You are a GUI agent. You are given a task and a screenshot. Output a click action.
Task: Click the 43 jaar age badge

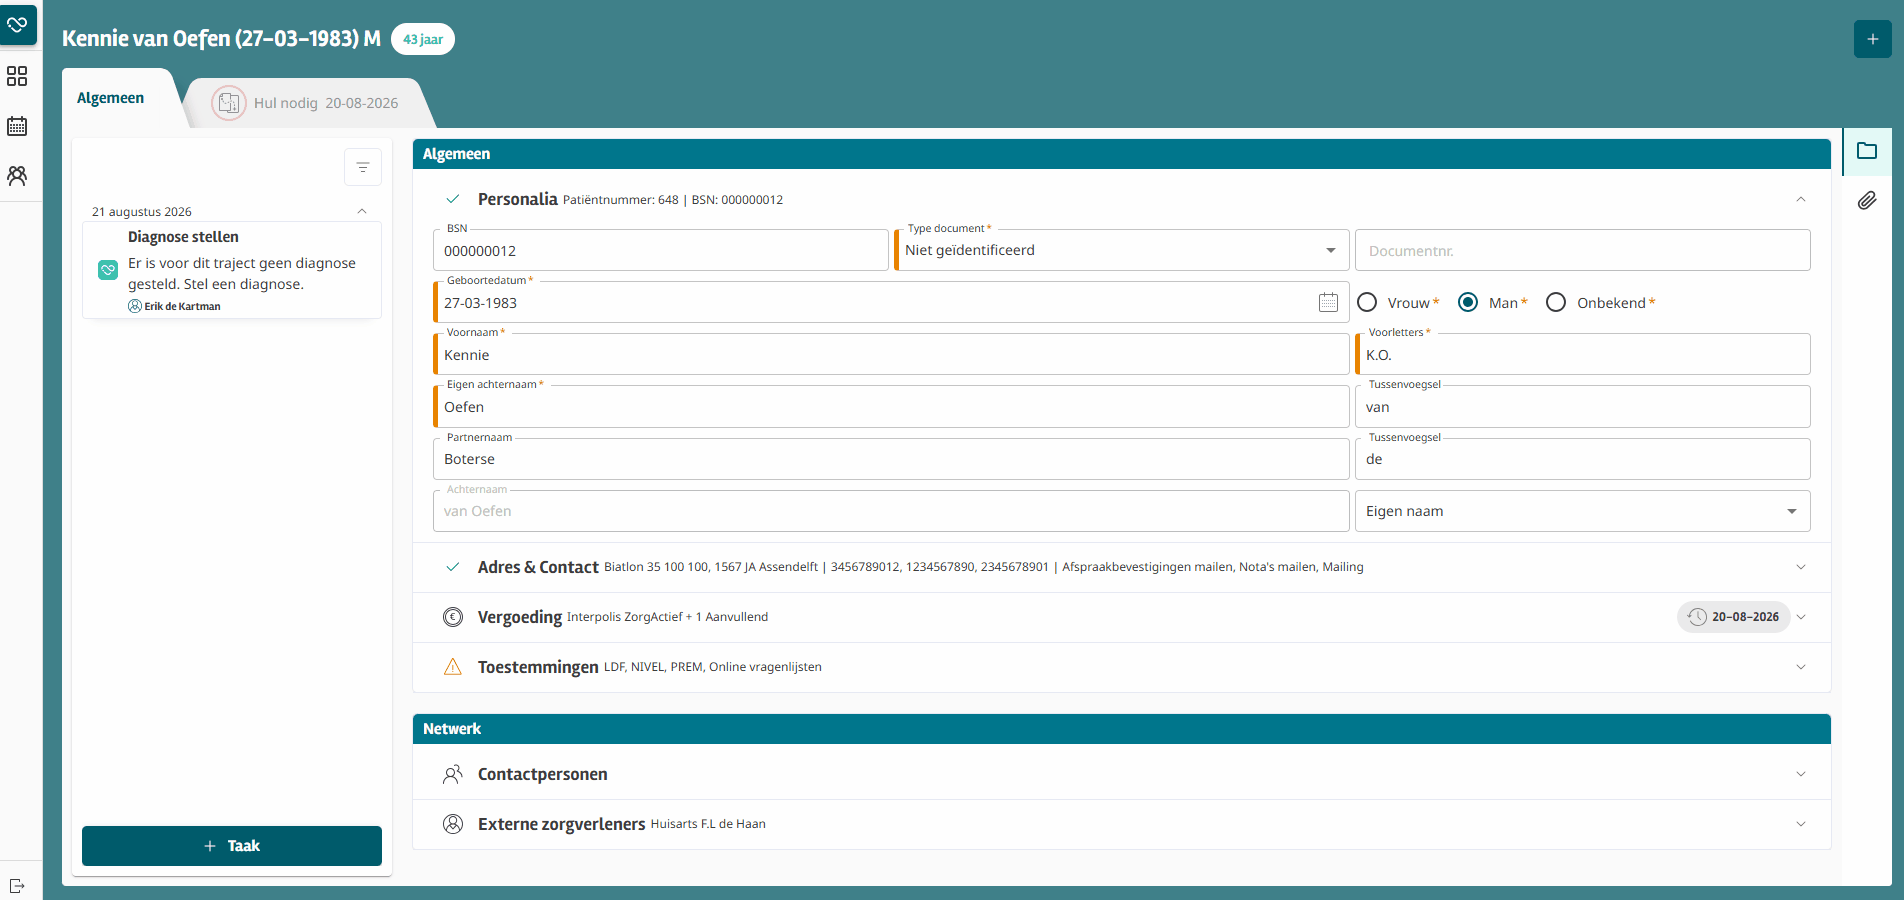coord(423,39)
